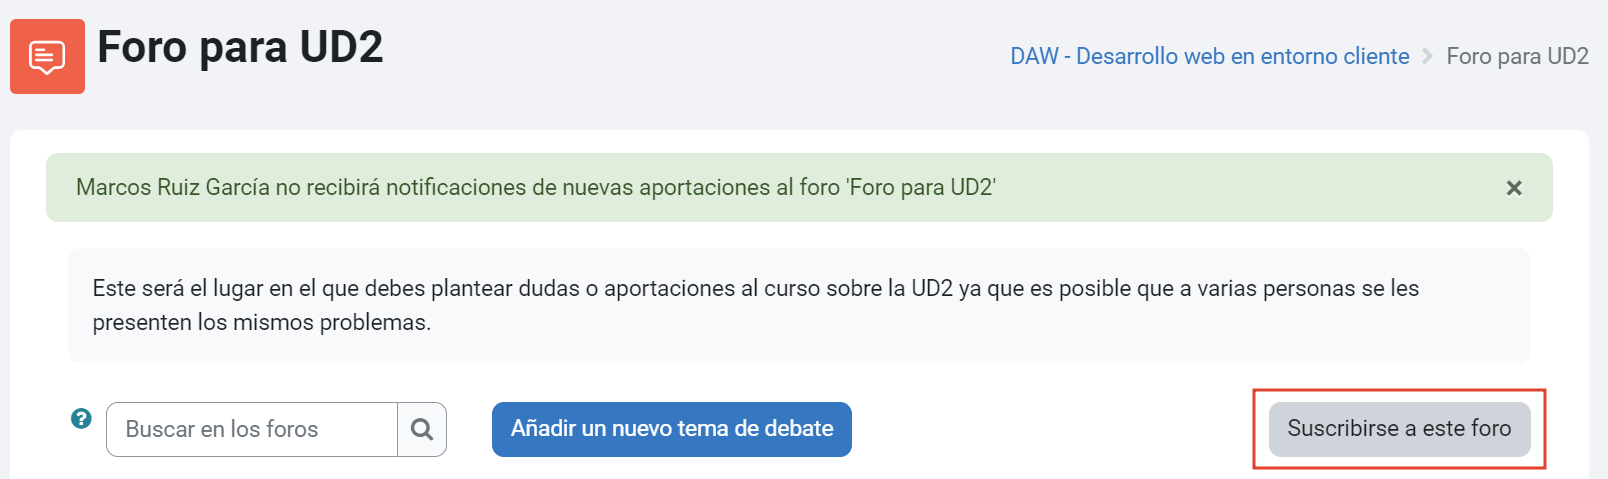This screenshot has width=1608, height=479.
Task: Toggle forum subscription with the gray button
Action: (x=1399, y=429)
